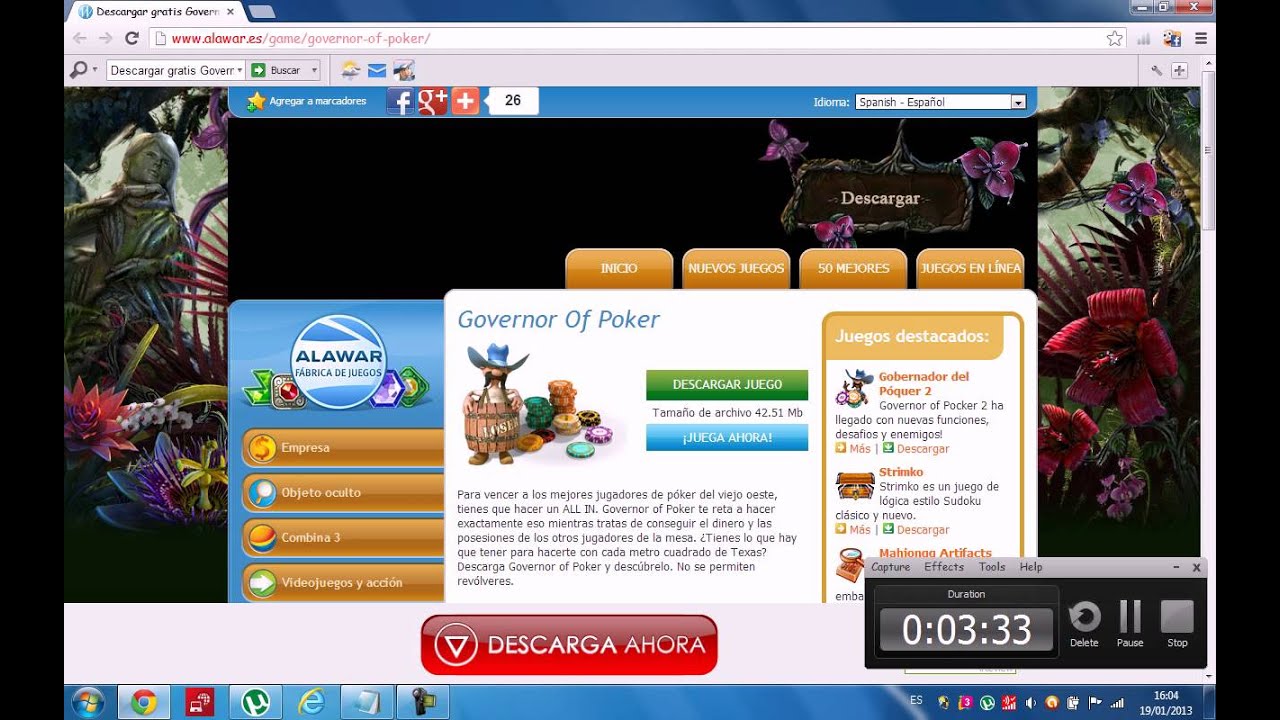Click the ¡JUEGA AHORA! button
The width and height of the screenshot is (1280, 720).
tap(727, 438)
